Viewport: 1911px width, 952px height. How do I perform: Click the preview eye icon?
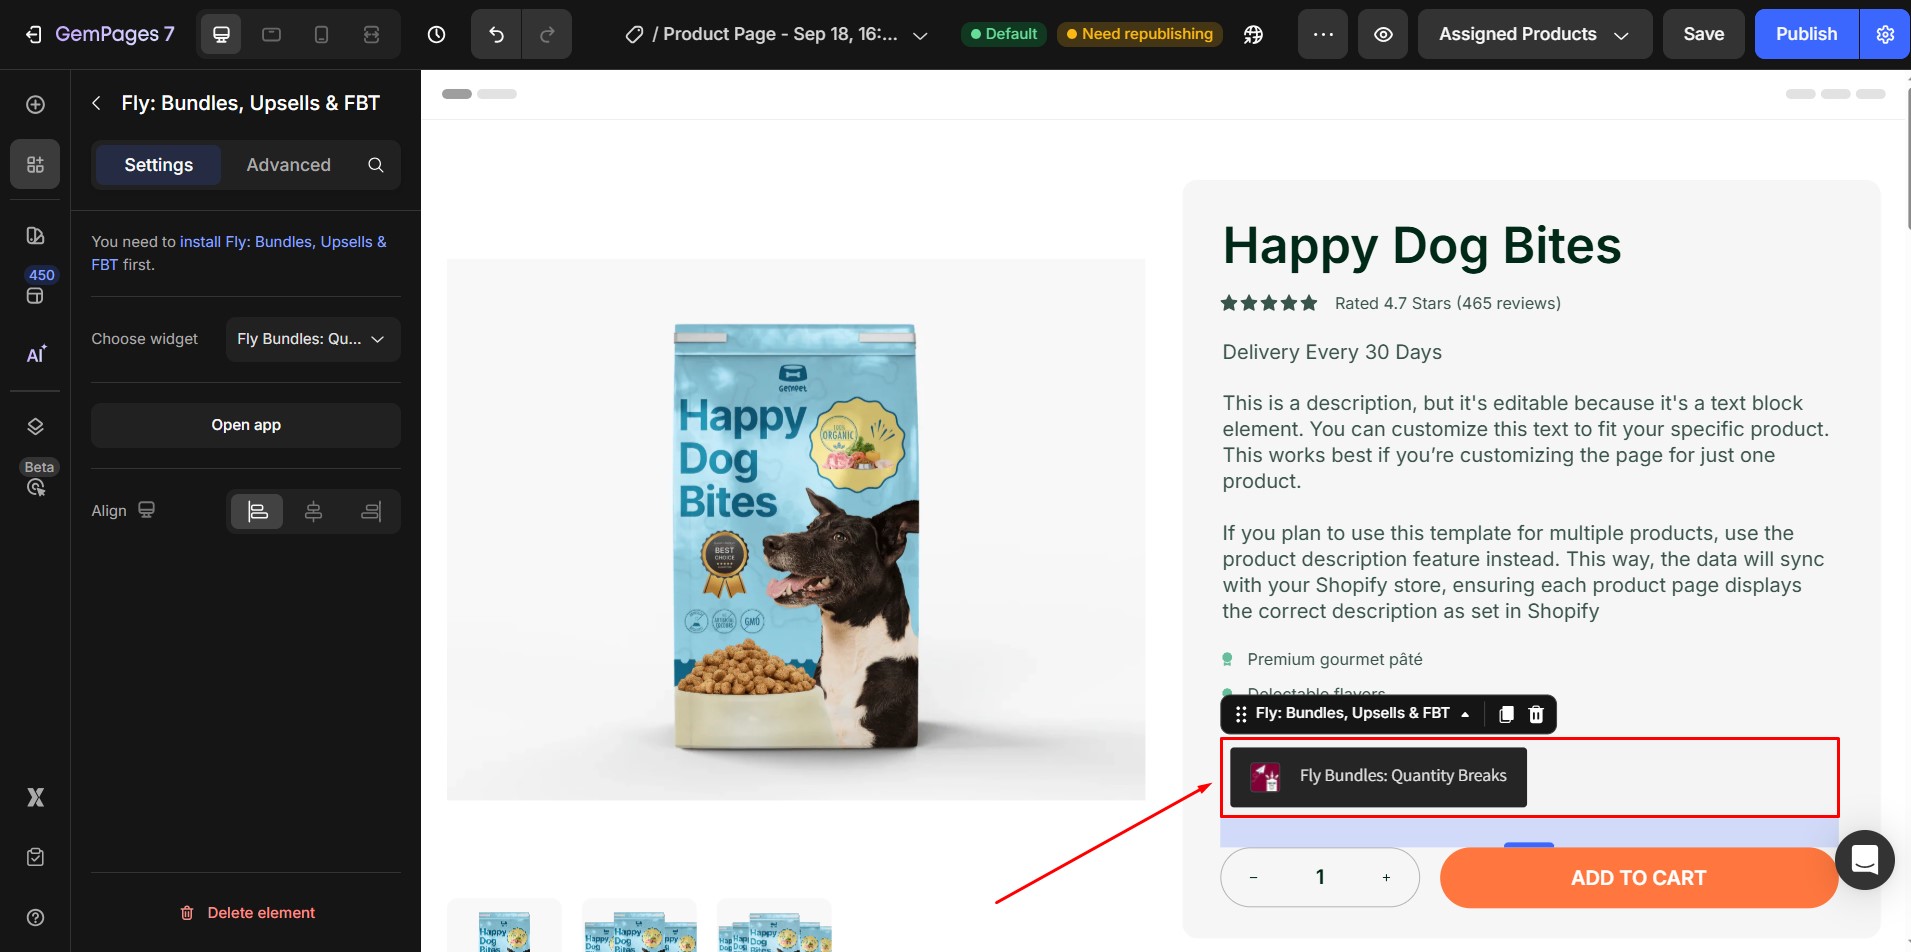click(x=1383, y=35)
